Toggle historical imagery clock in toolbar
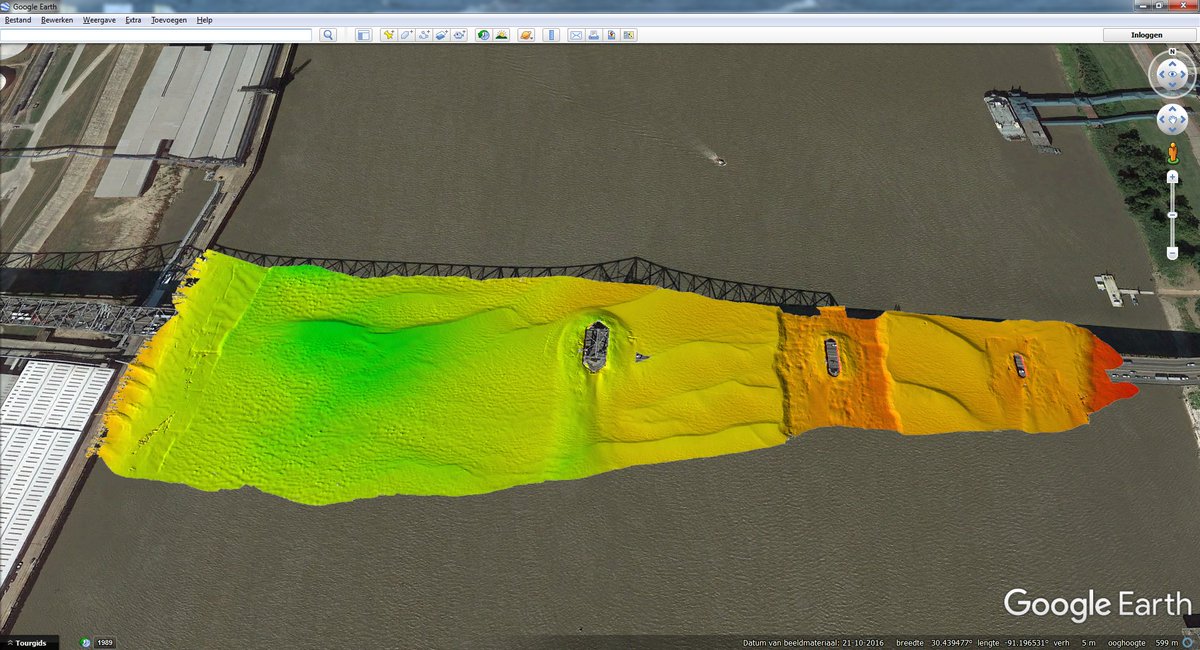 [x=484, y=35]
